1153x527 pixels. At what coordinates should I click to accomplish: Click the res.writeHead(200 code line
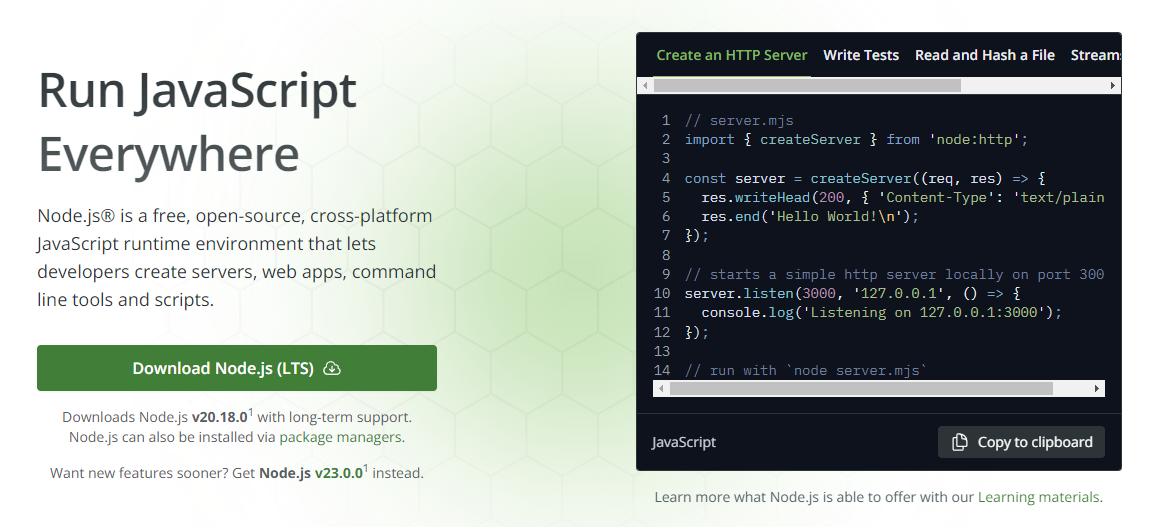[x=903, y=197]
